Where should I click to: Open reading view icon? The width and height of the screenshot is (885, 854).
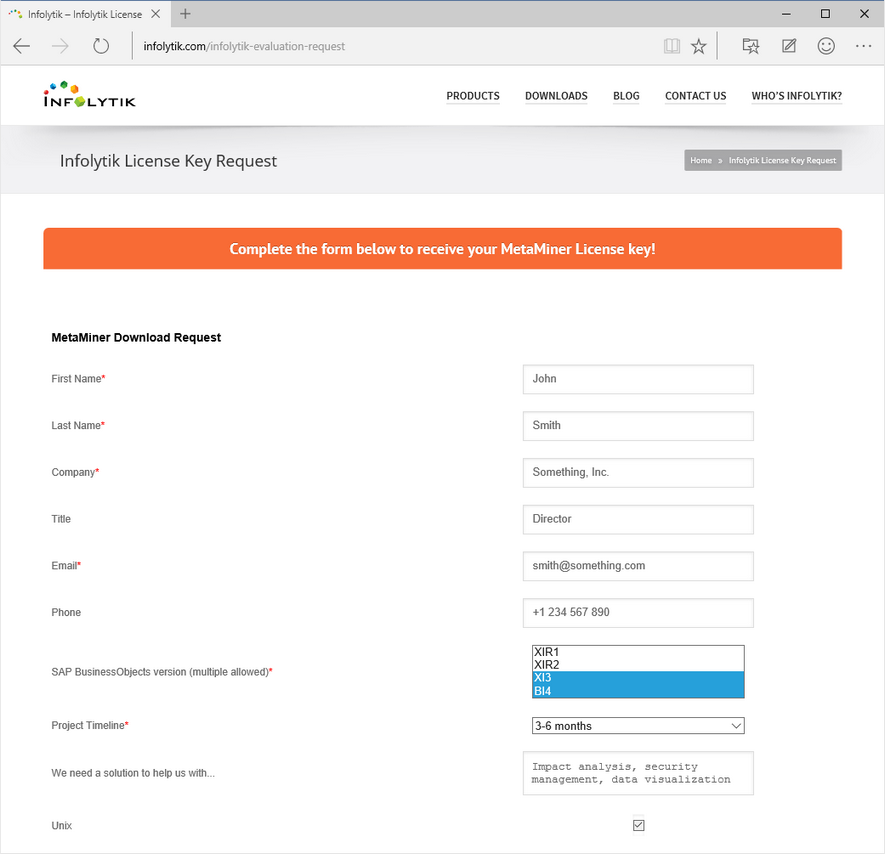pos(672,46)
